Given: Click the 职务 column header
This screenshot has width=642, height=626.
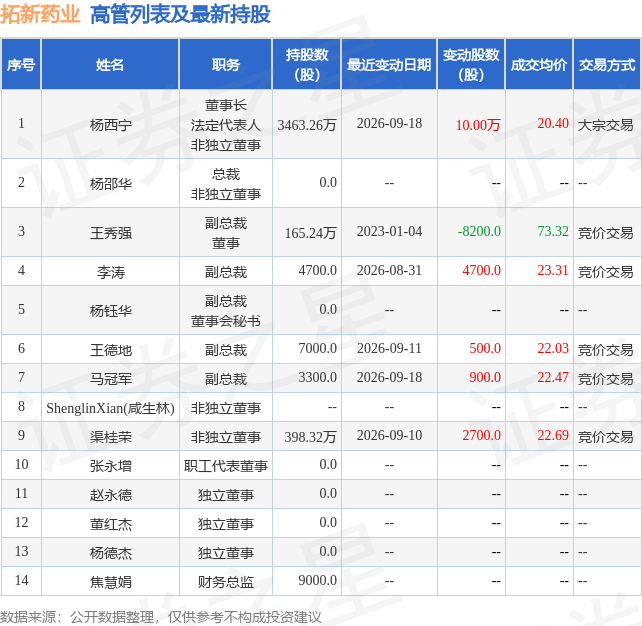Looking at the screenshot, I should tap(226, 65).
